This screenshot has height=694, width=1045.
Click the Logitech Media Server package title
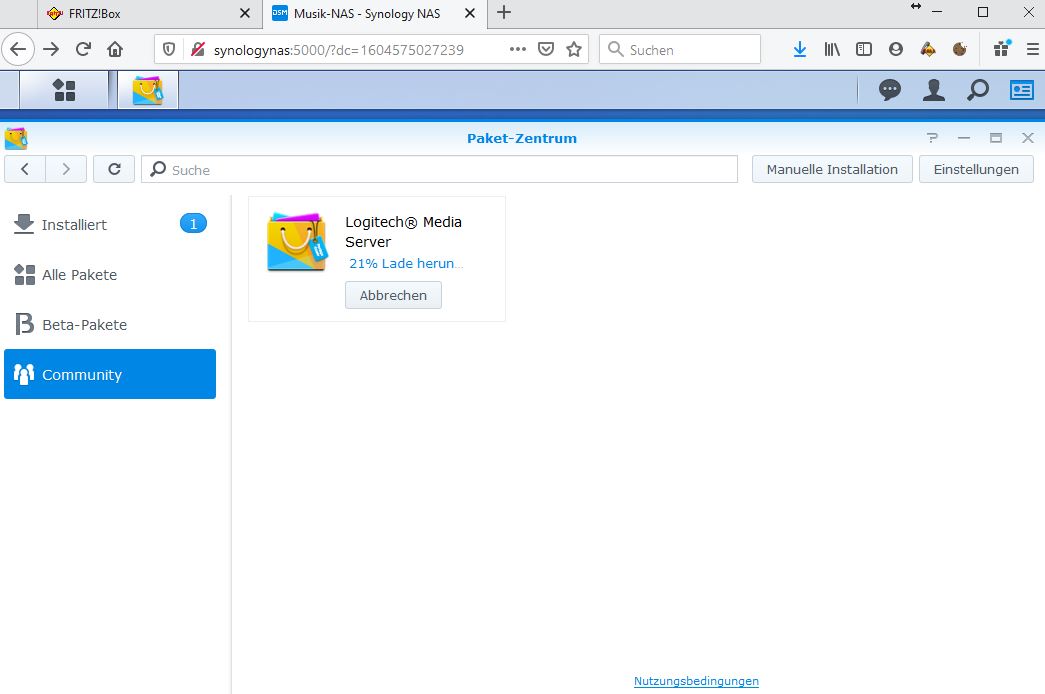click(x=403, y=232)
